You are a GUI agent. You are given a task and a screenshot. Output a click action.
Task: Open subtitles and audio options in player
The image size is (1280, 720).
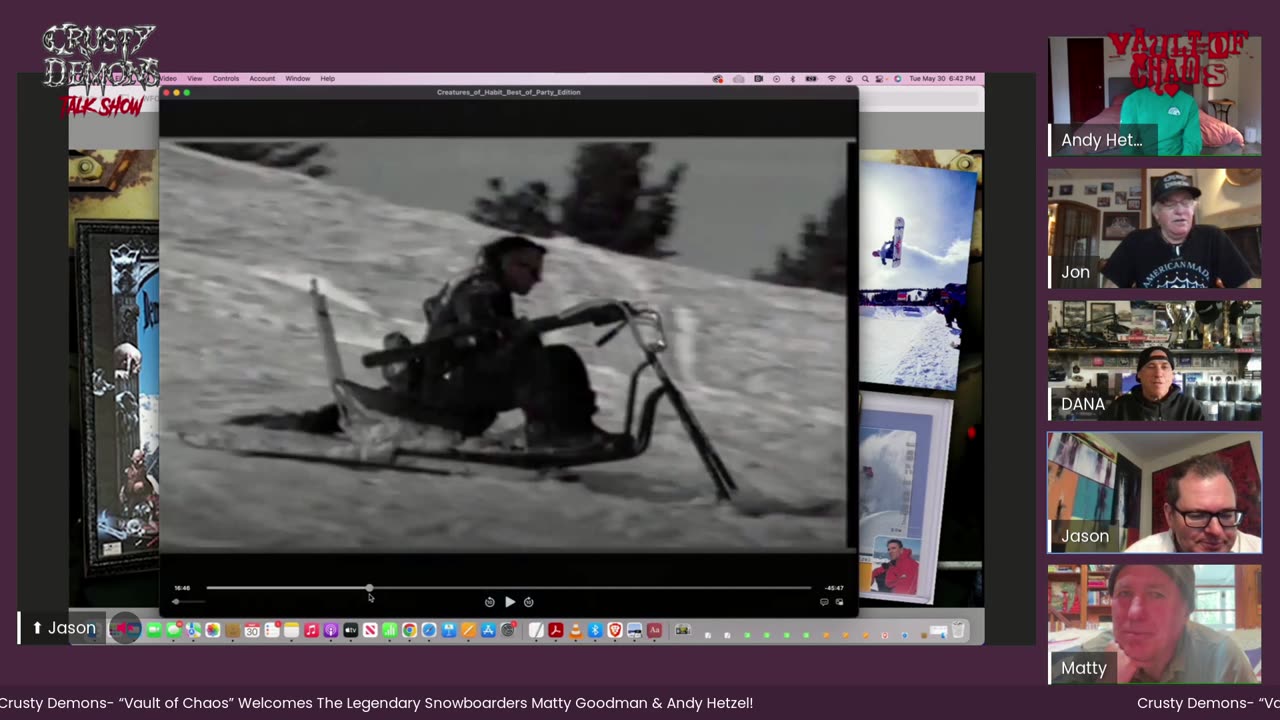click(x=824, y=602)
